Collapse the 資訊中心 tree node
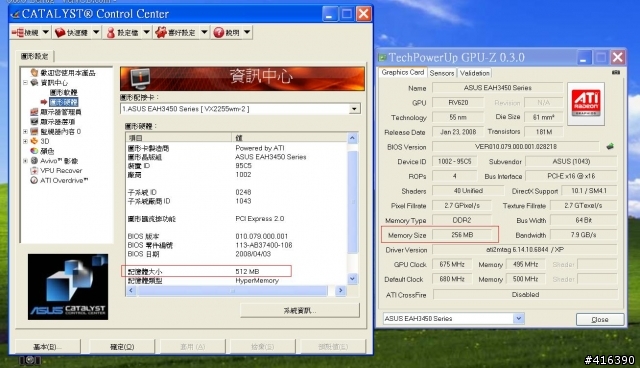 tap(25, 82)
